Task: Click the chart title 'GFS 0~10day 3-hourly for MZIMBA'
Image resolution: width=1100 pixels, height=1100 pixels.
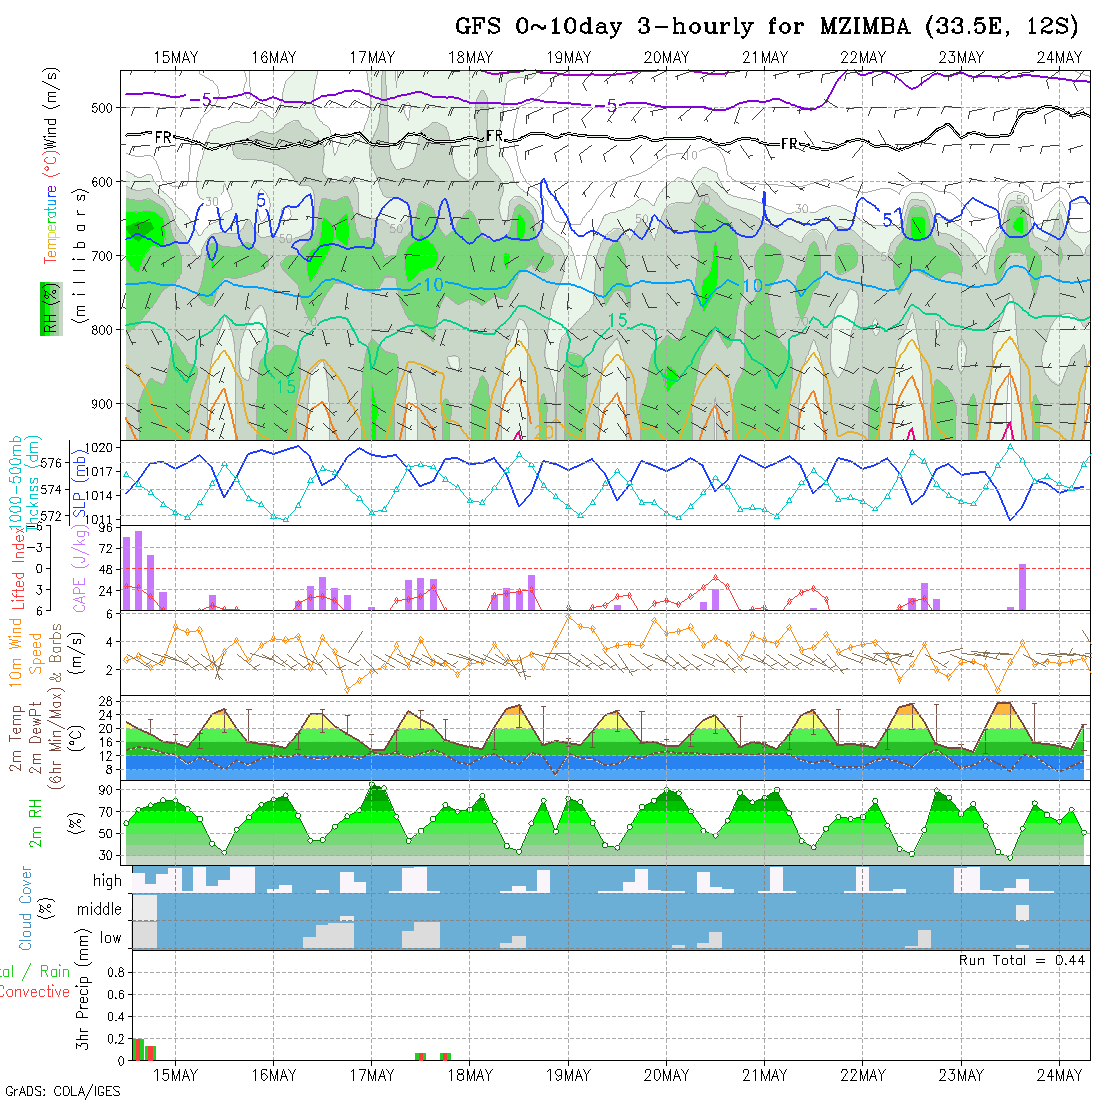Action: 683,26
